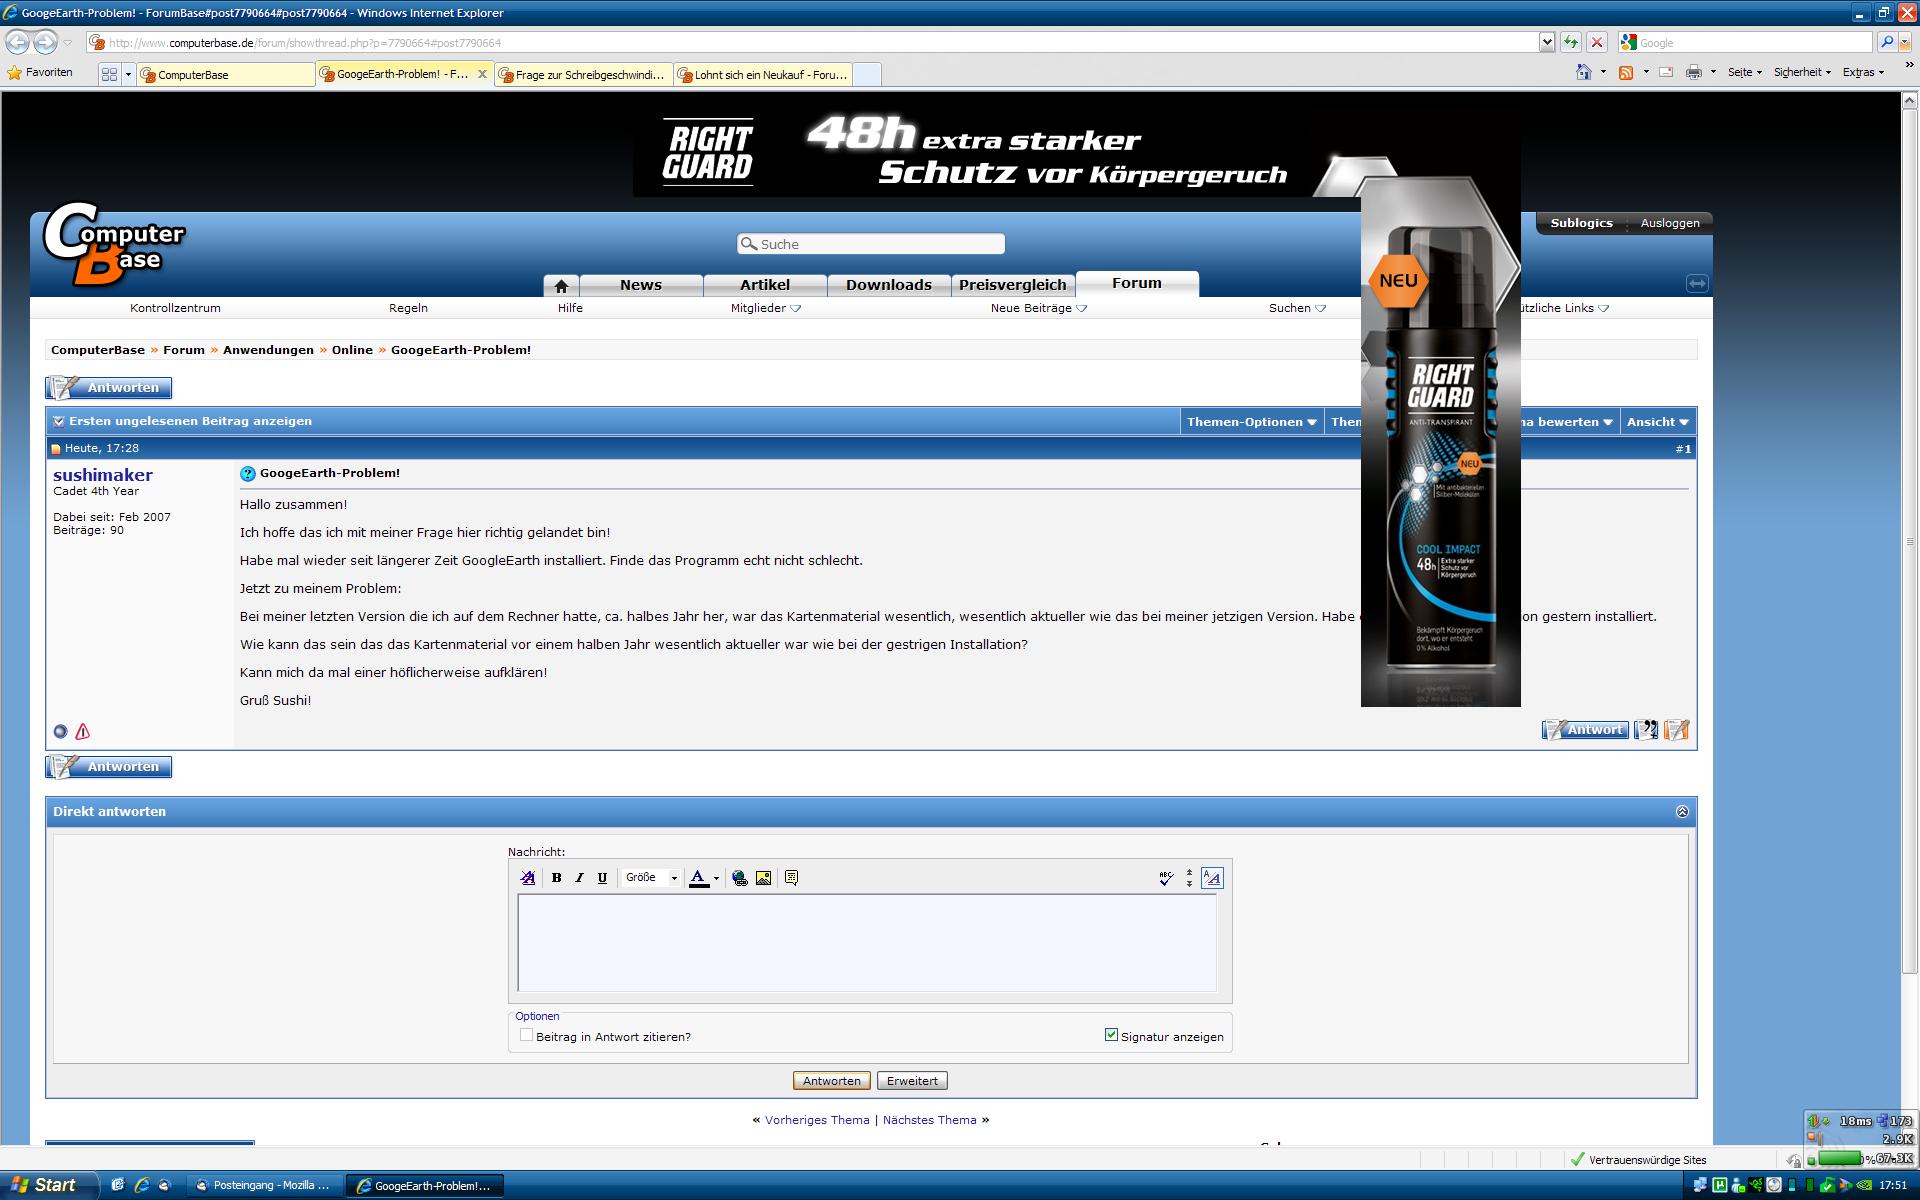Expand the Themen-Optionen dropdown
The image size is (1920, 1200).
1251,422
